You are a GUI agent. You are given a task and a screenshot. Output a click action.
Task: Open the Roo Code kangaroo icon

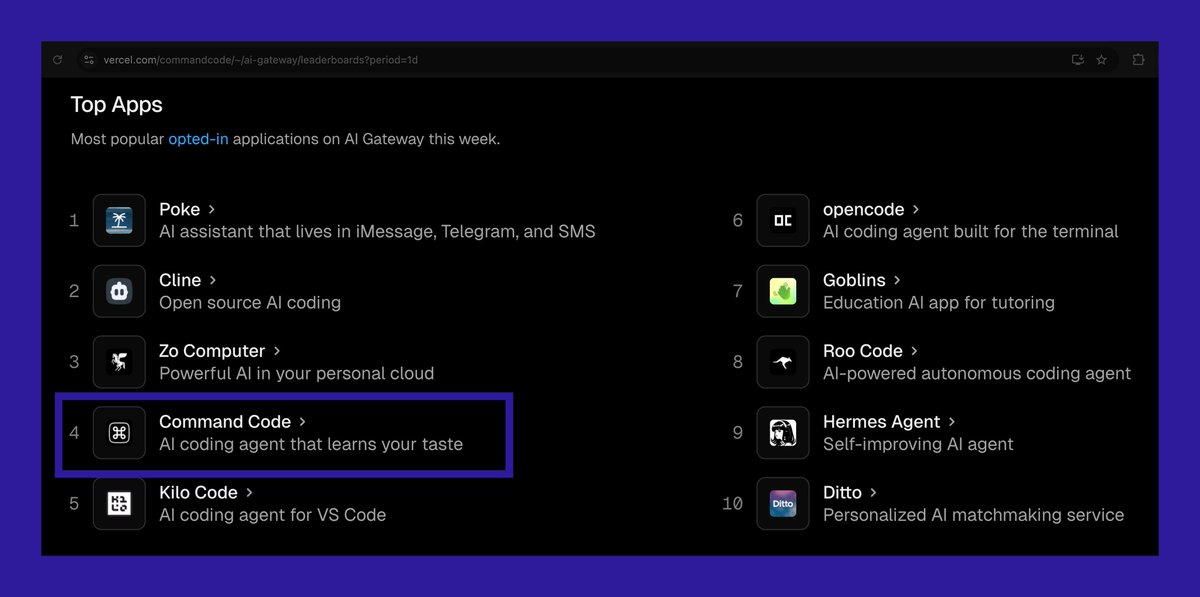(x=783, y=362)
